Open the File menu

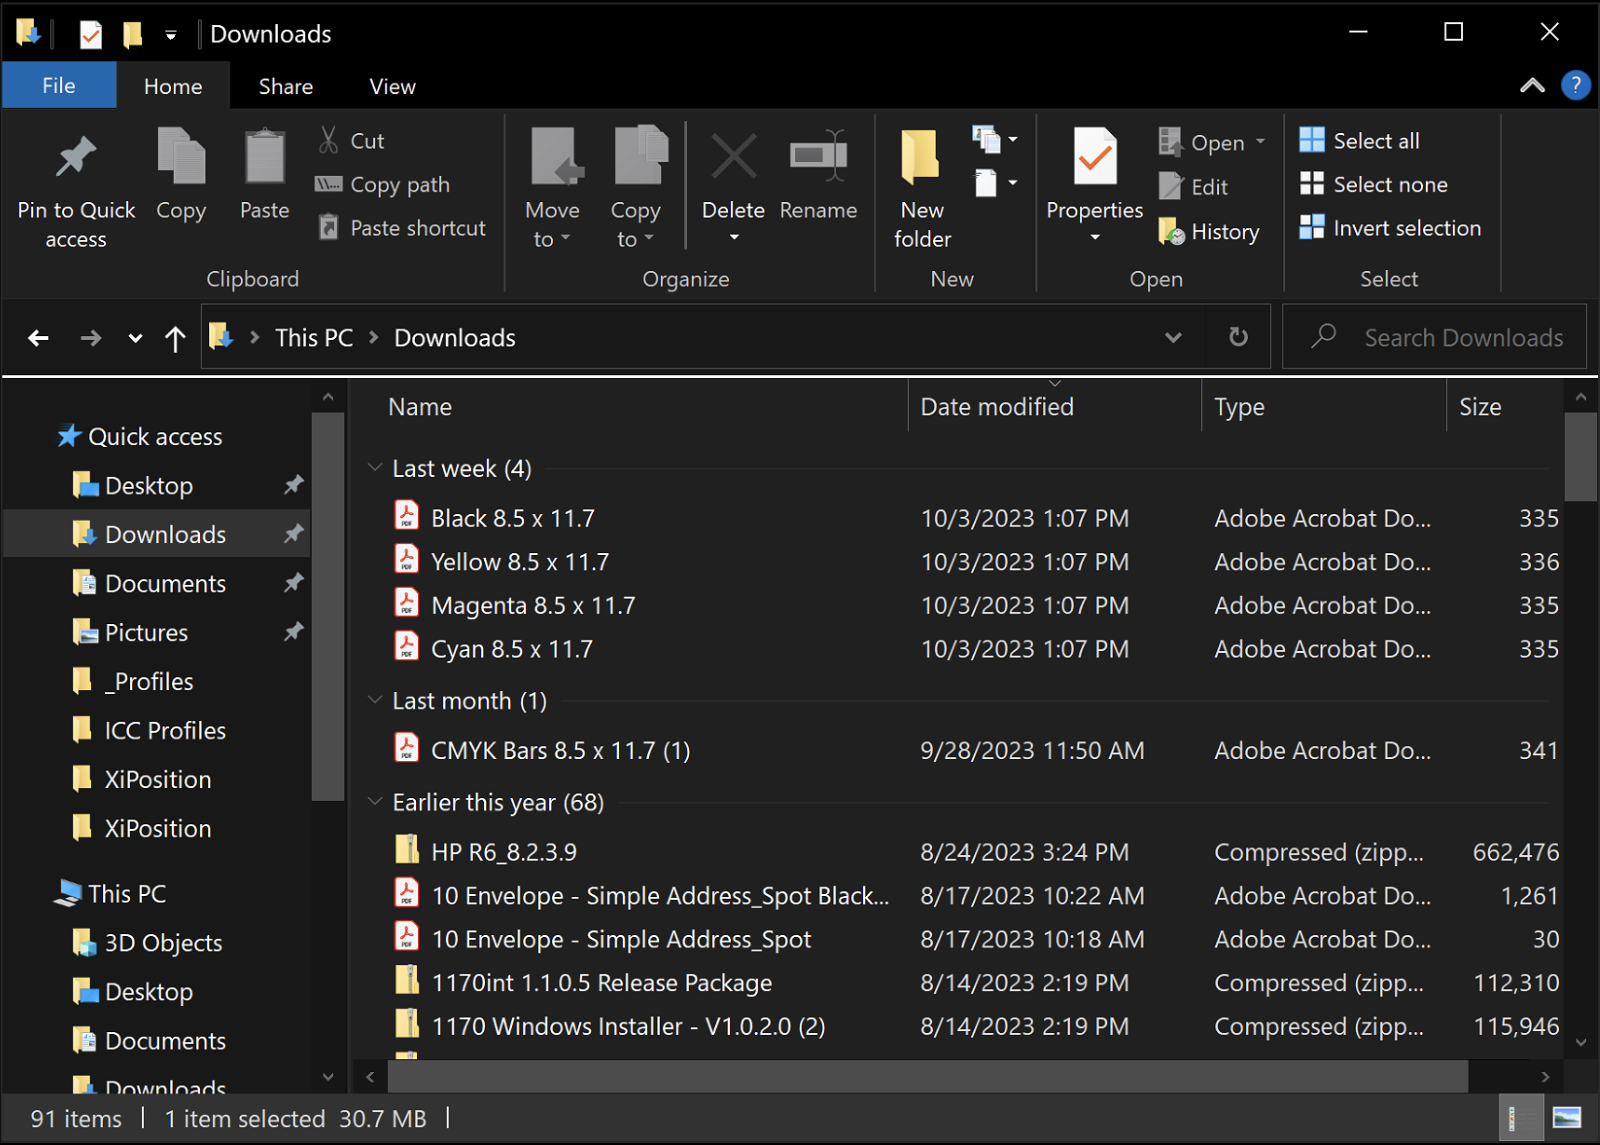[x=58, y=85]
